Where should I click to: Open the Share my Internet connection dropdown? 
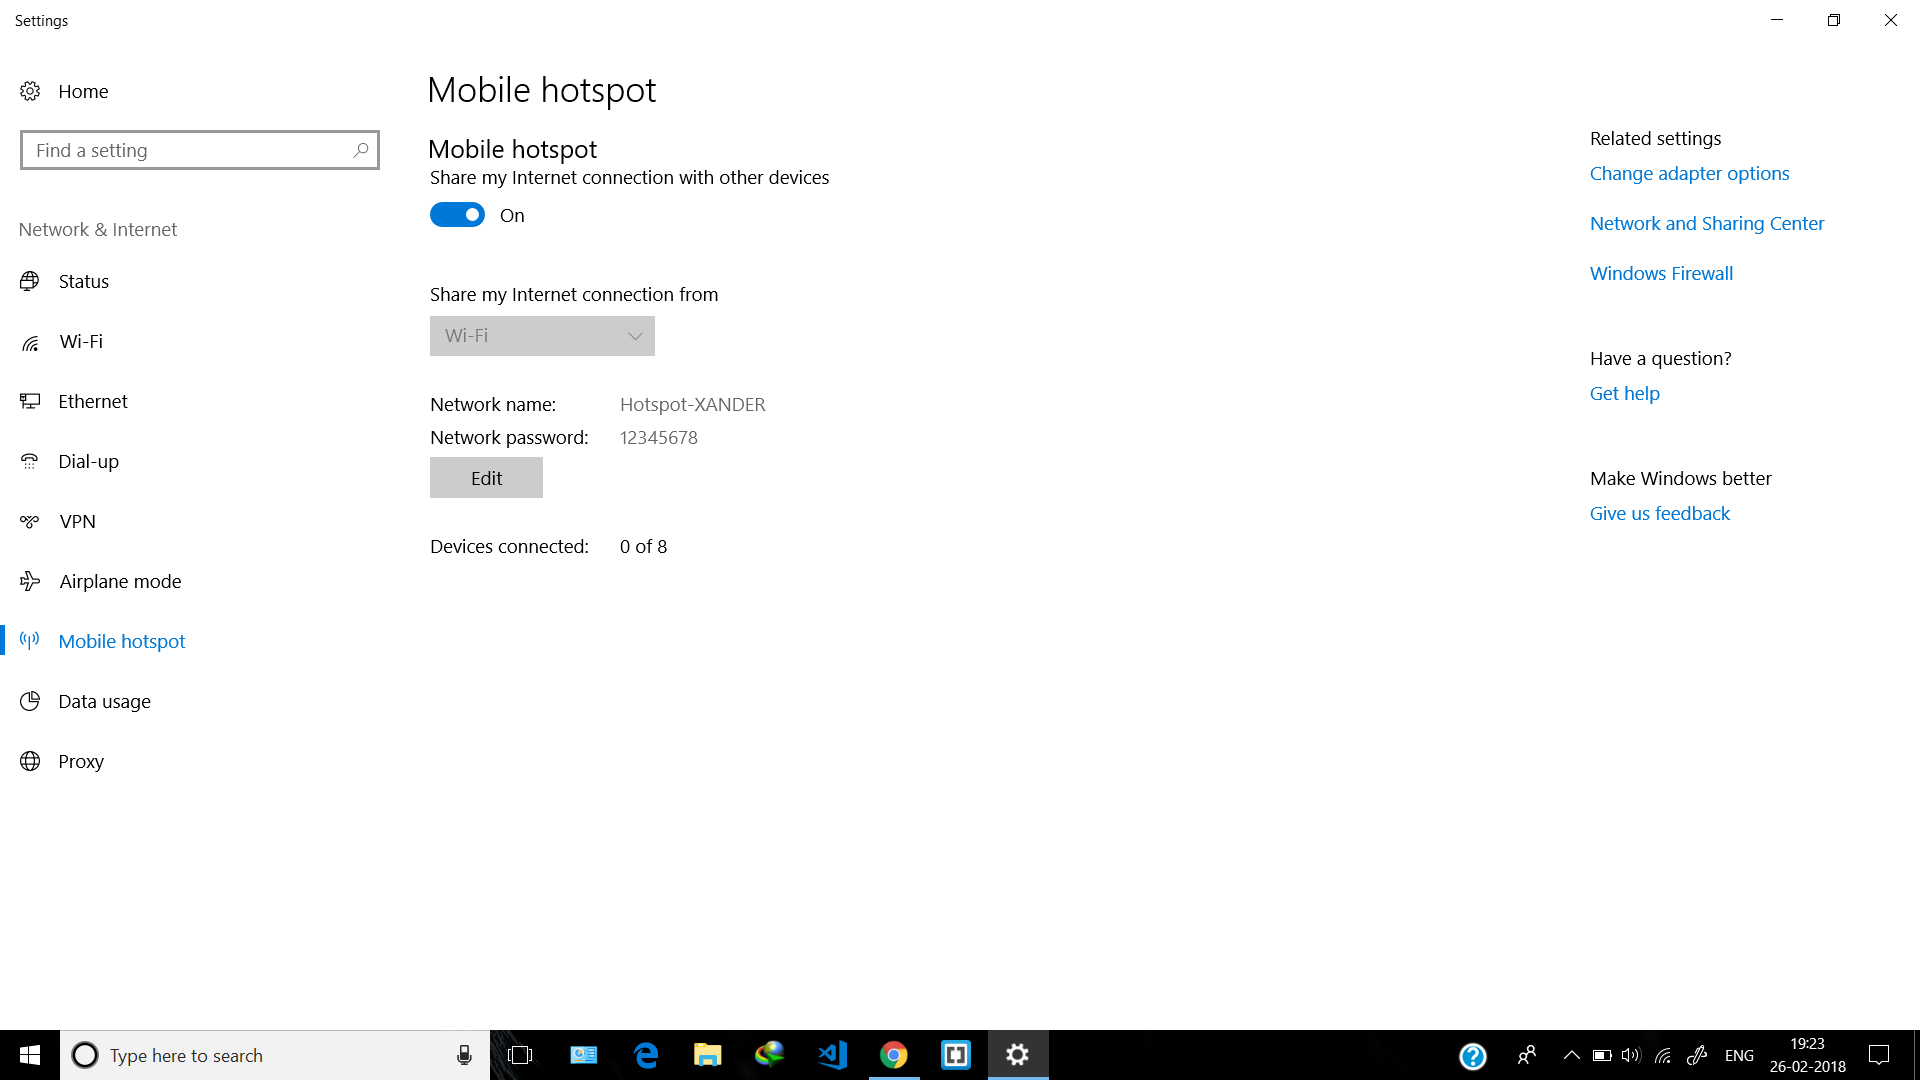(541, 335)
